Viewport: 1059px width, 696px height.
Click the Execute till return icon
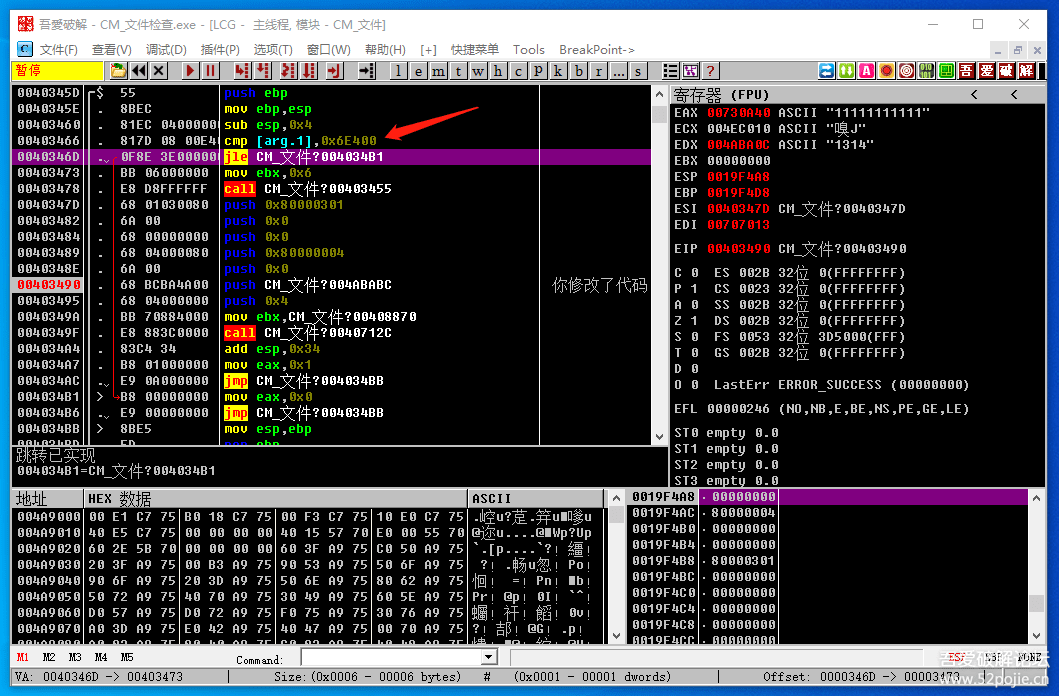pos(335,71)
